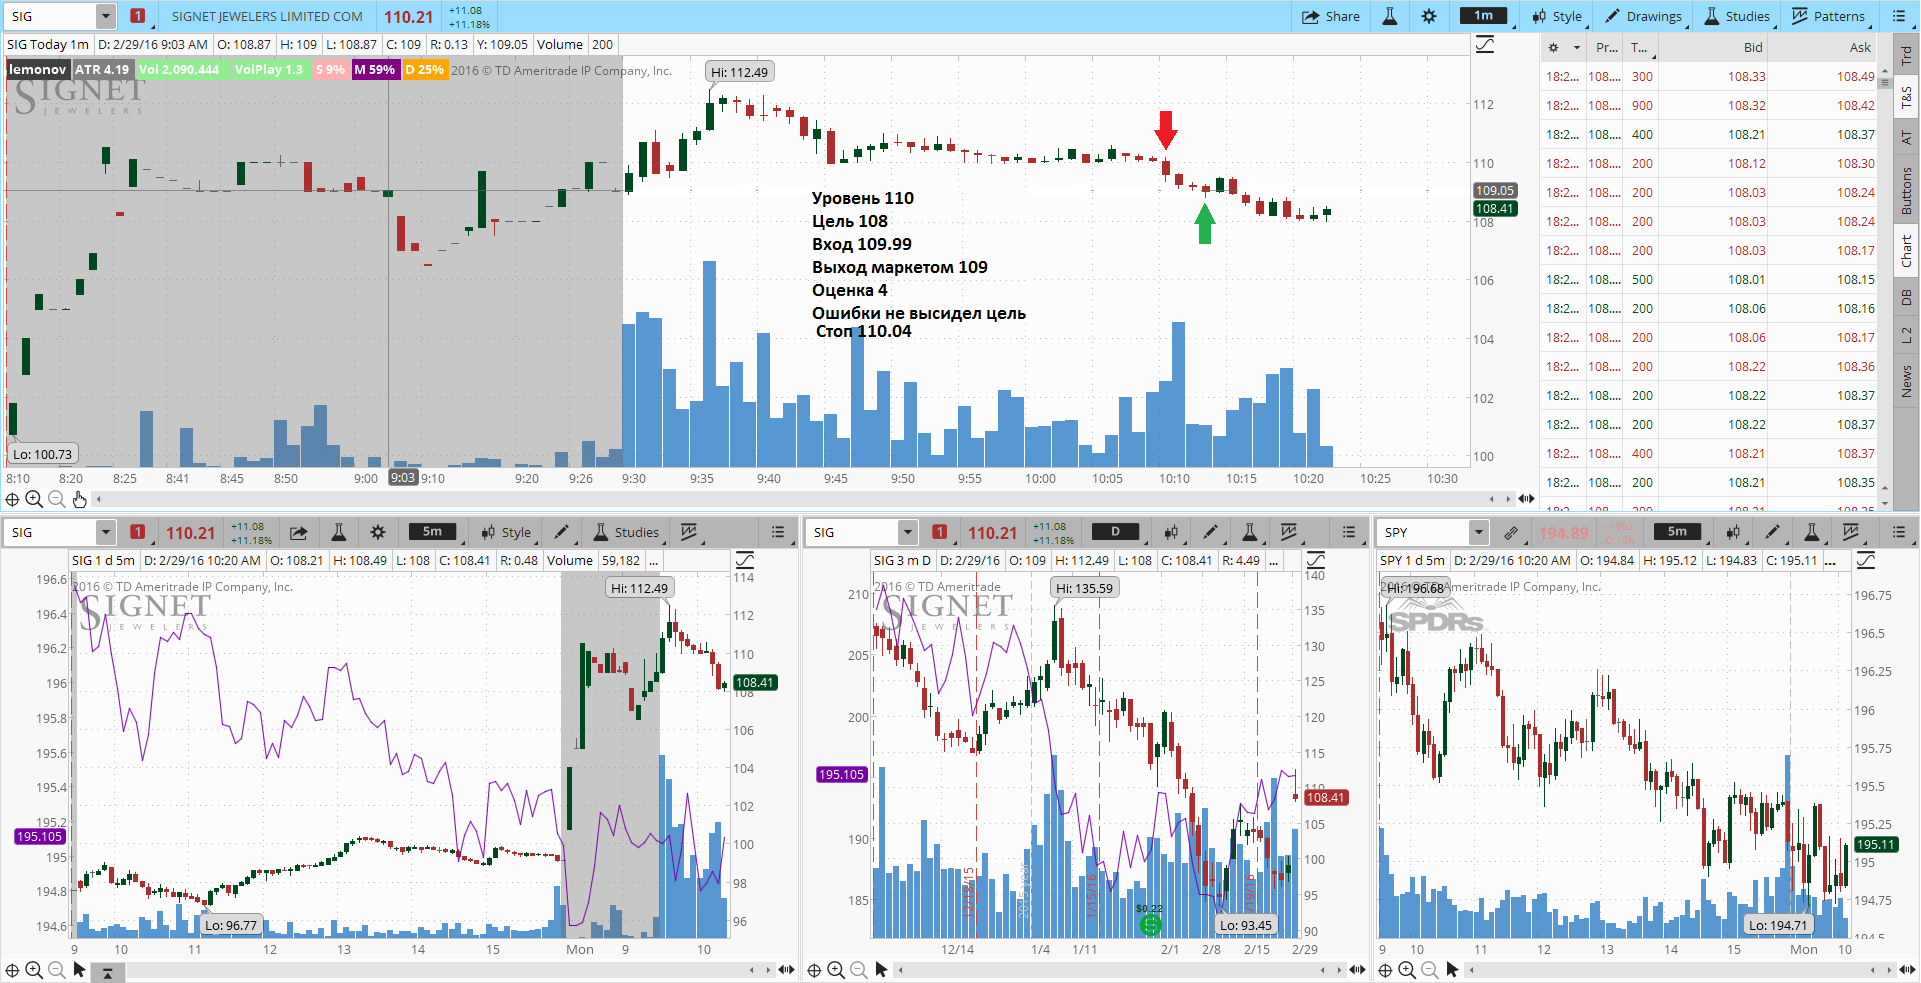1921x983 pixels.
Task: Open the Style menu in the top chart
Action: coord(1557,16)
